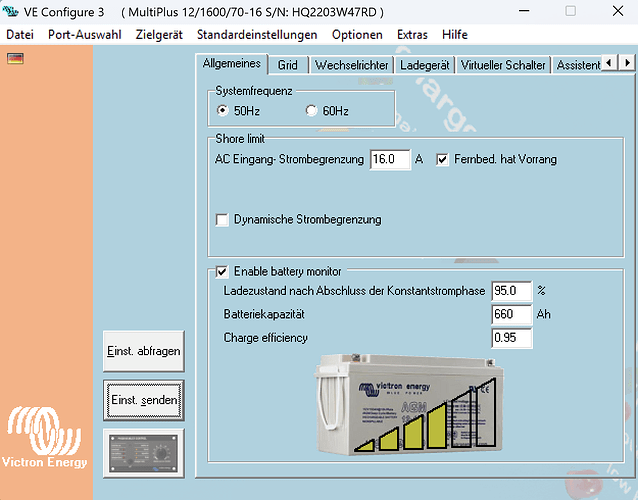
Task: Open the Extras menu
Action: click(412, 35)
